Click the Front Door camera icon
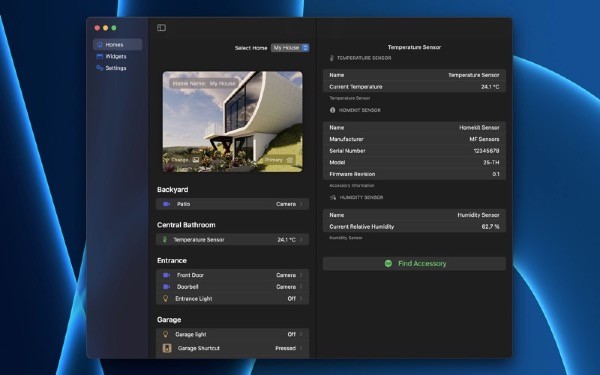This screenshot has width=600, height=375. [x=166, y=275]
